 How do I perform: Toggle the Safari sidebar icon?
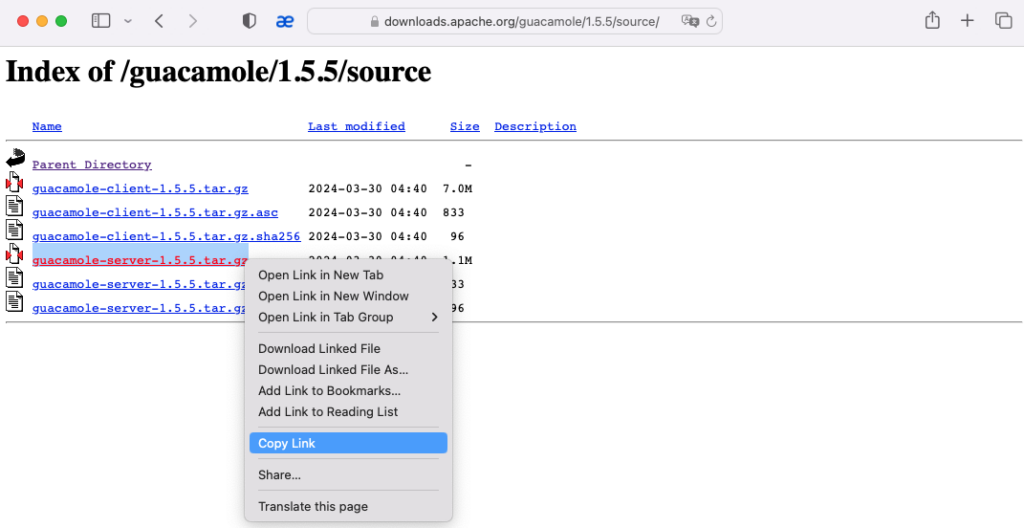coord(101,21)
